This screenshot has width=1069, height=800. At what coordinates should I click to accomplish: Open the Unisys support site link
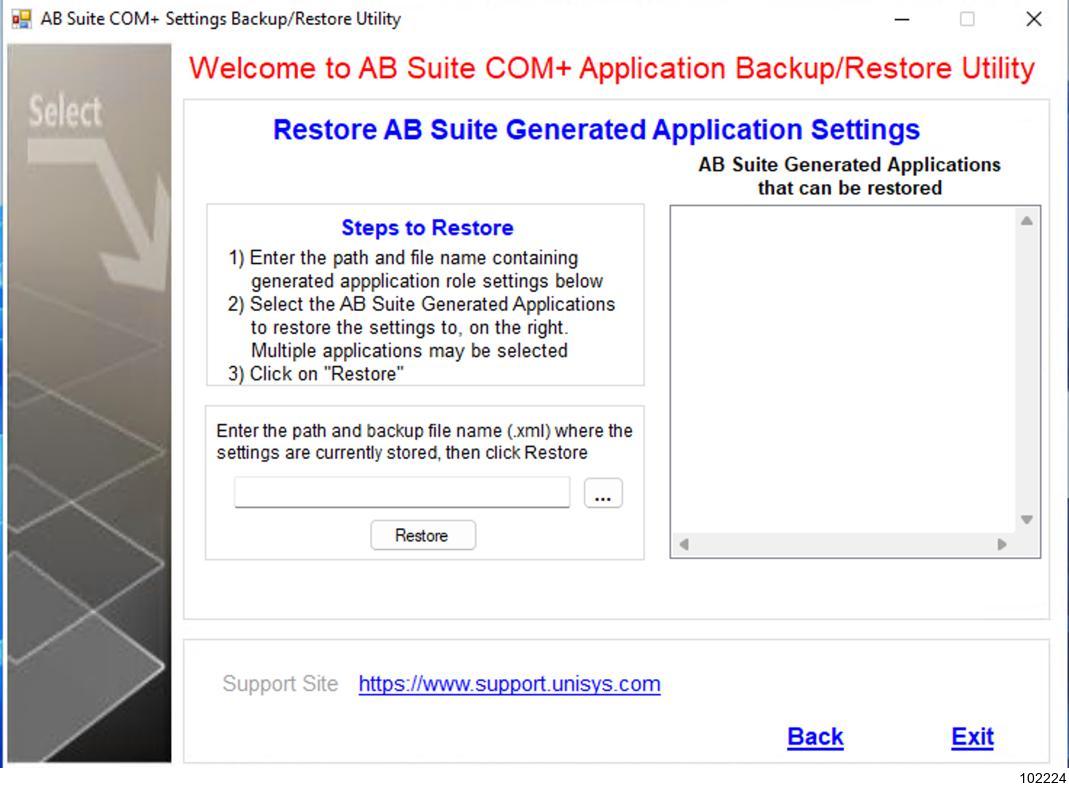[x=509, y=683]
